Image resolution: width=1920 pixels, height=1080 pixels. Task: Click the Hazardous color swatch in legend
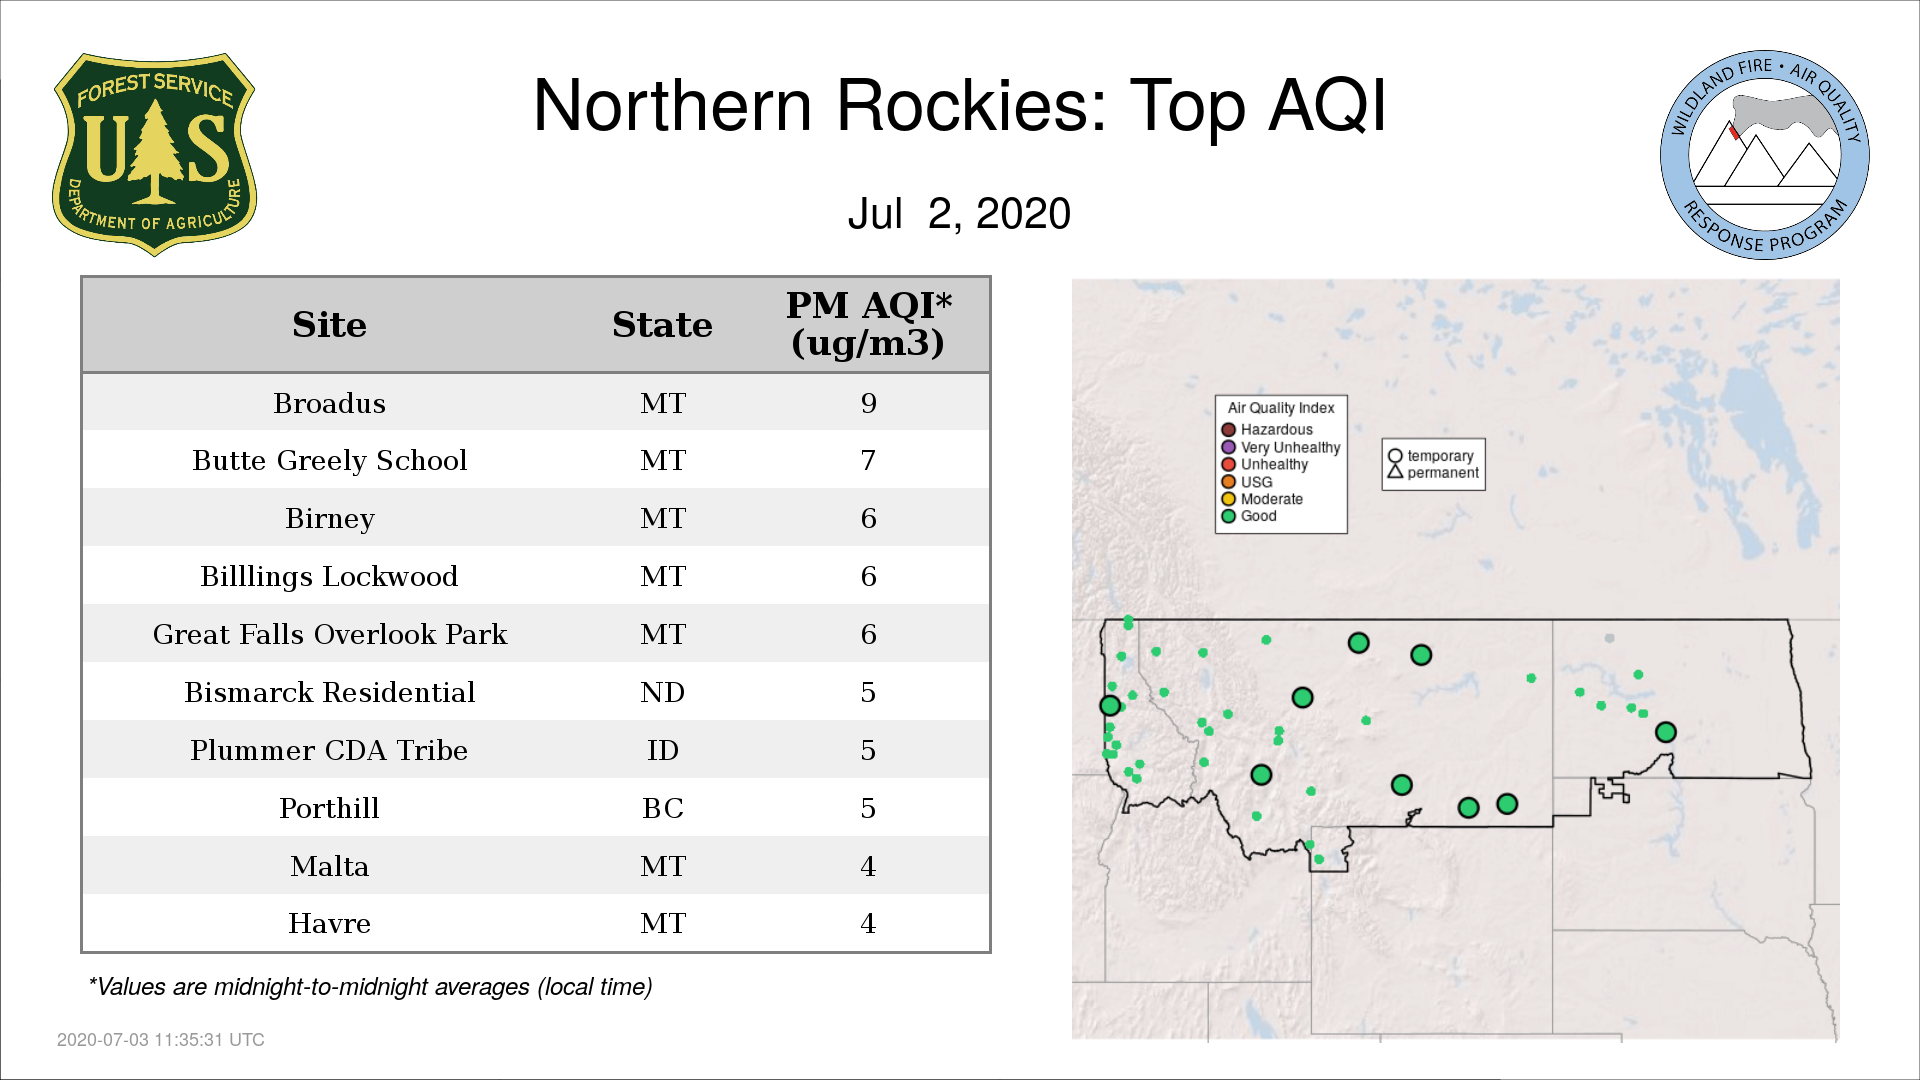pos(1229,430)
